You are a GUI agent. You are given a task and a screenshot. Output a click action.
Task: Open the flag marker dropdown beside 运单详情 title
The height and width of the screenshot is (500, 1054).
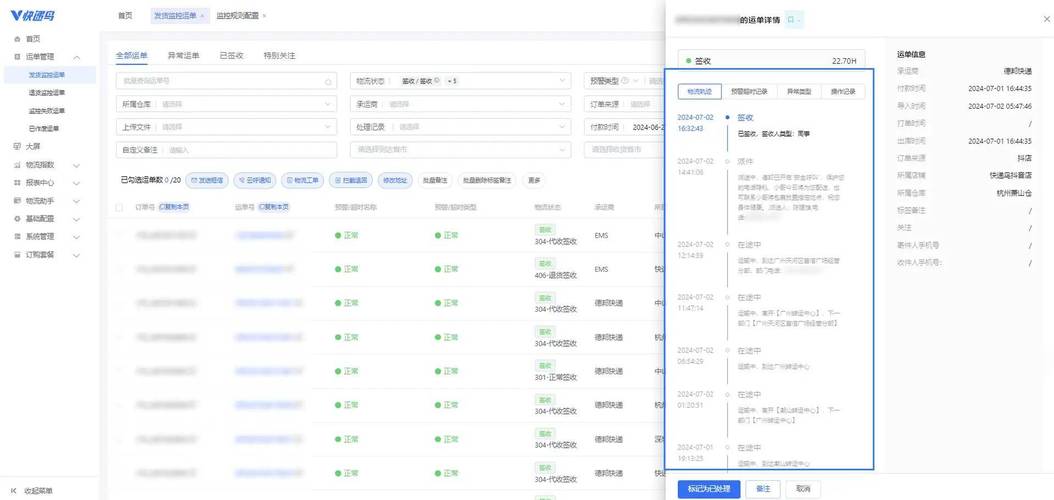coord(794,20)
